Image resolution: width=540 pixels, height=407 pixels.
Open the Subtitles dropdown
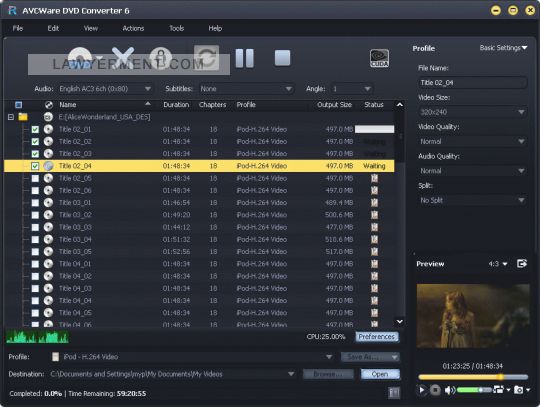[246, 89]
